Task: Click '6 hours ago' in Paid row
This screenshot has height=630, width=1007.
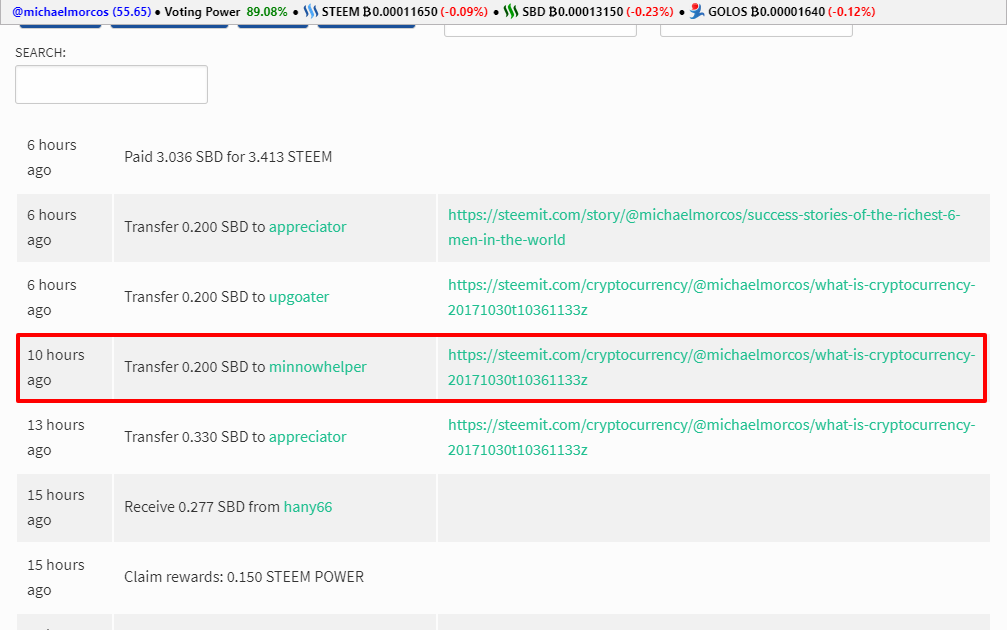Action: [51, 157]
